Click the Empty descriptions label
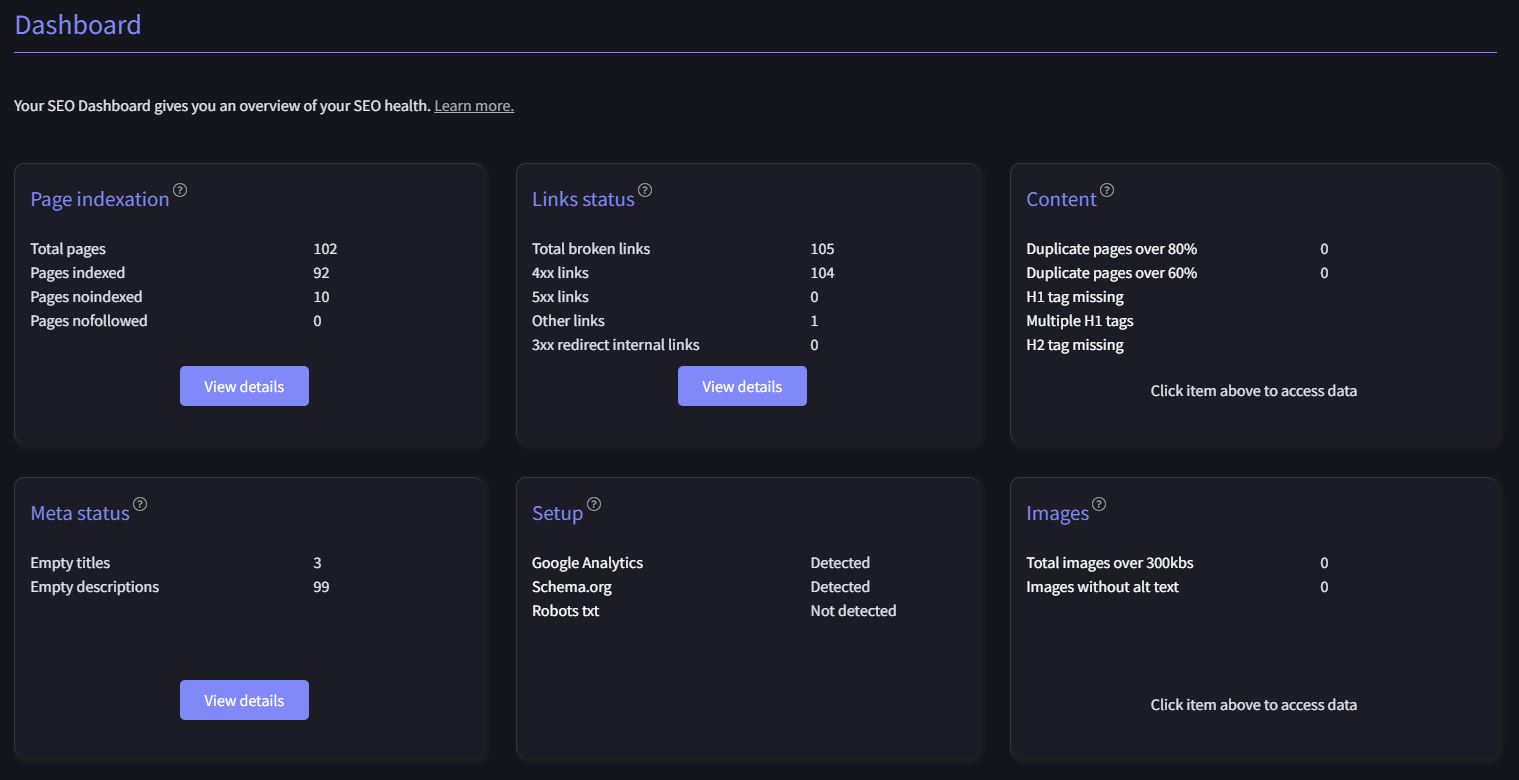The height and width of the screenshot is (780, 1519). click(95, 587)
